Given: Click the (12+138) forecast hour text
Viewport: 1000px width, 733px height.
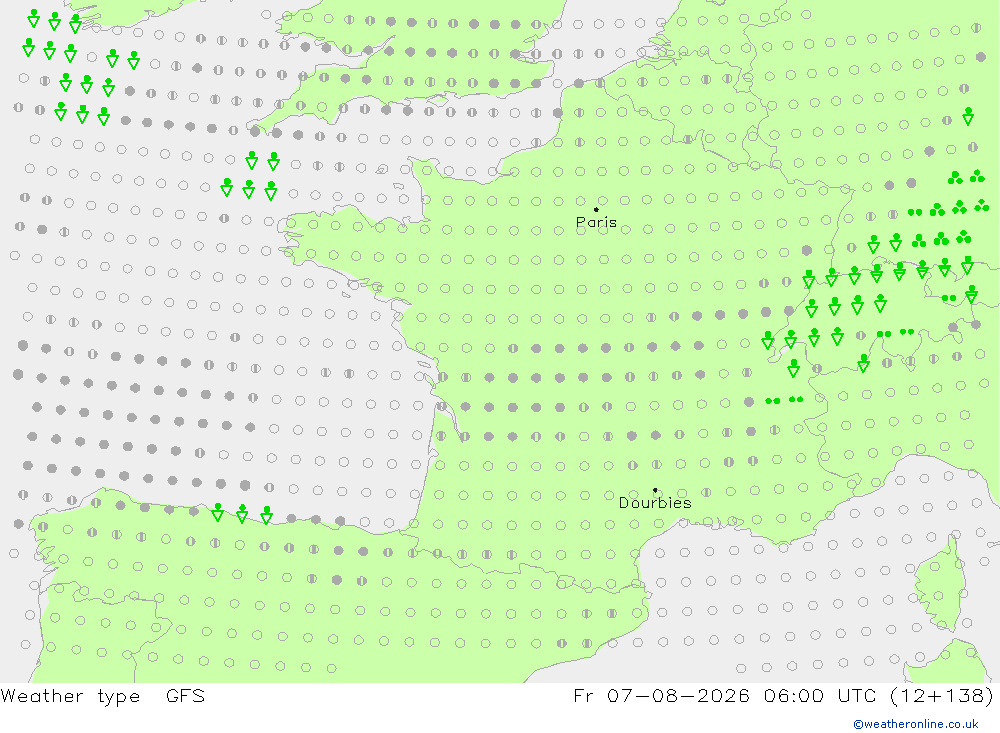Looking at the screenshot, I should tap(941, 695).
